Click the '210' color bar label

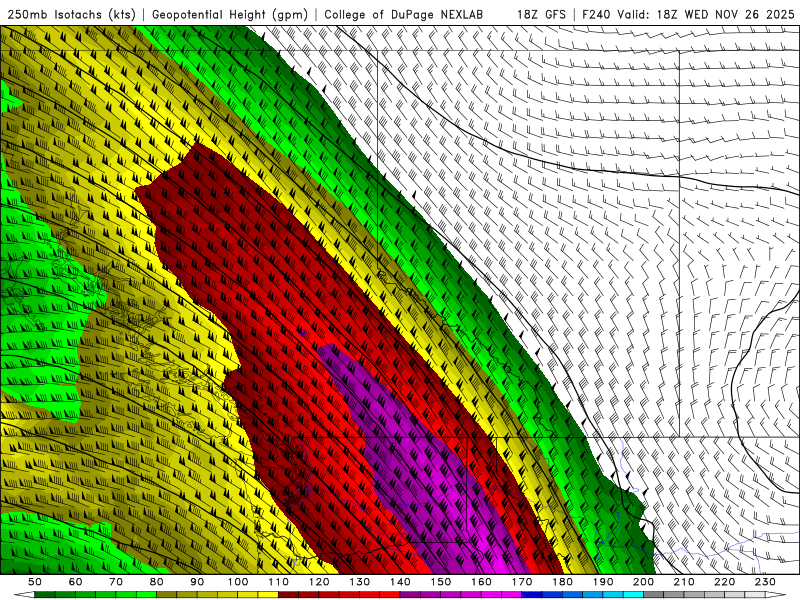(684, 582)
